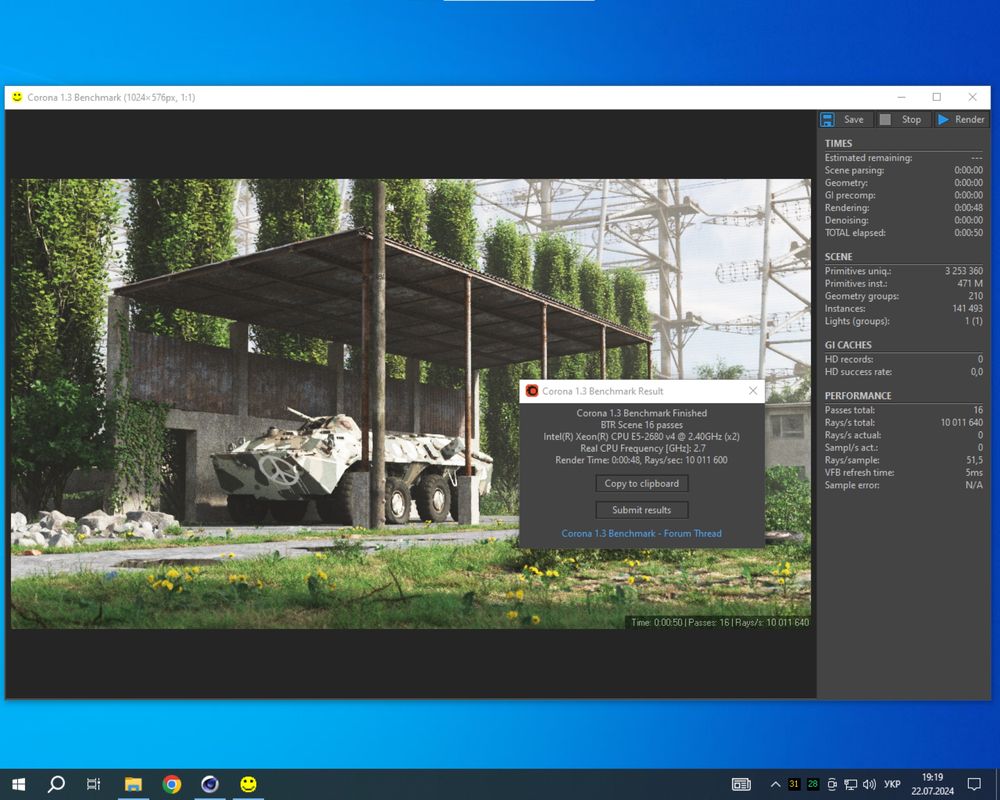Open Windows Search from the taskbar
This screenshot has width=1000, height=800.
coord(56,784)
